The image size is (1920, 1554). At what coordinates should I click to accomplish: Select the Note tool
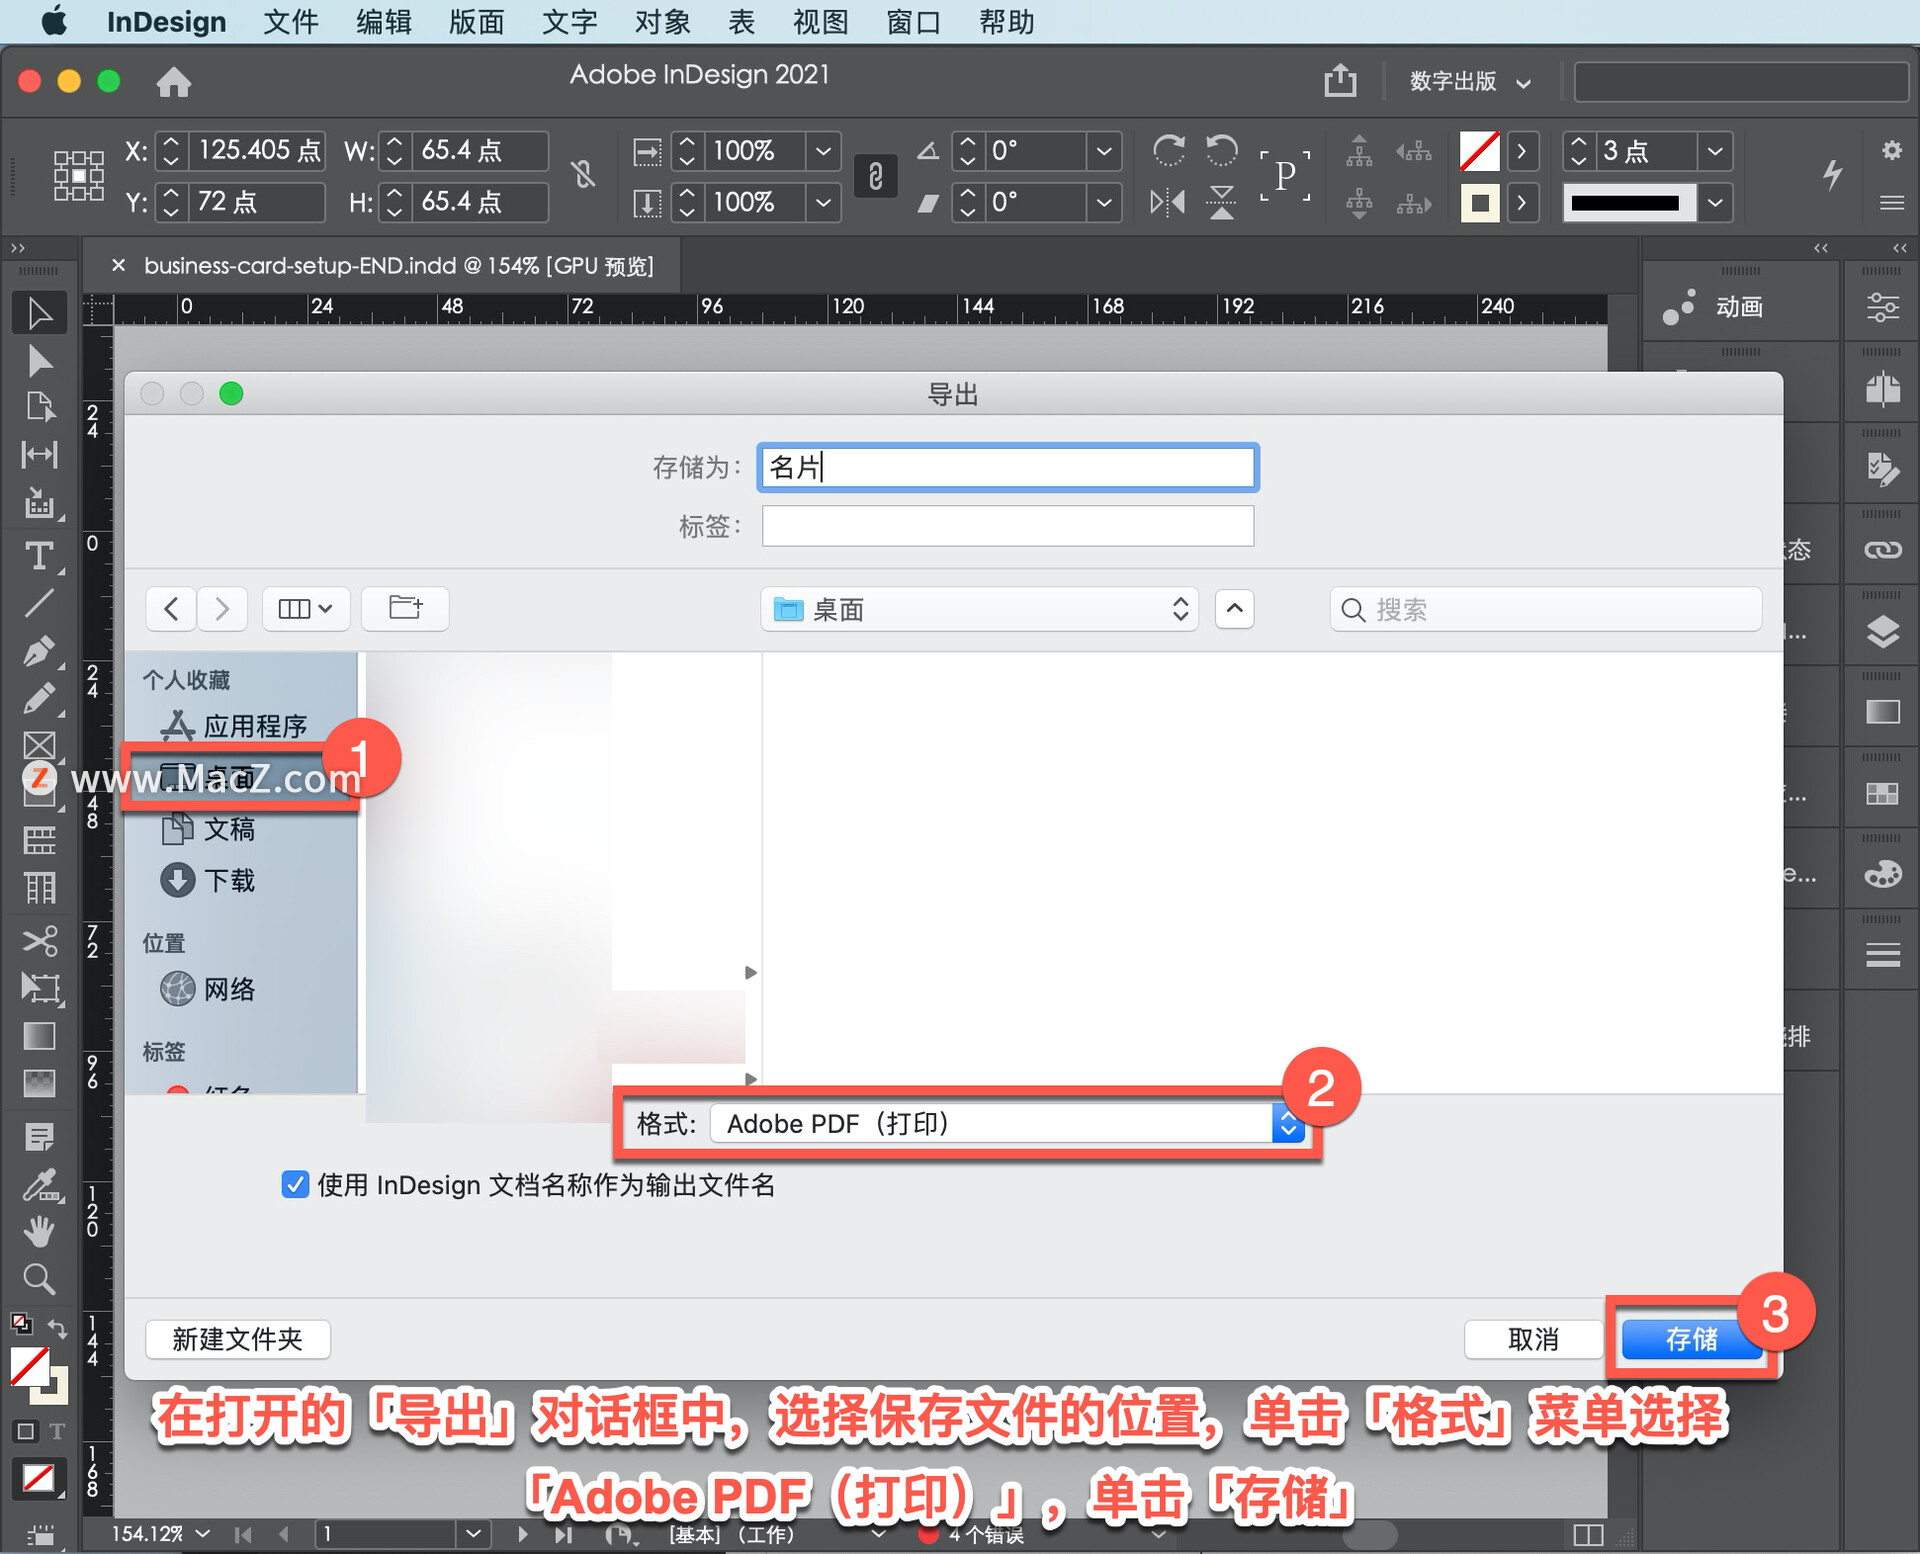39,1137
